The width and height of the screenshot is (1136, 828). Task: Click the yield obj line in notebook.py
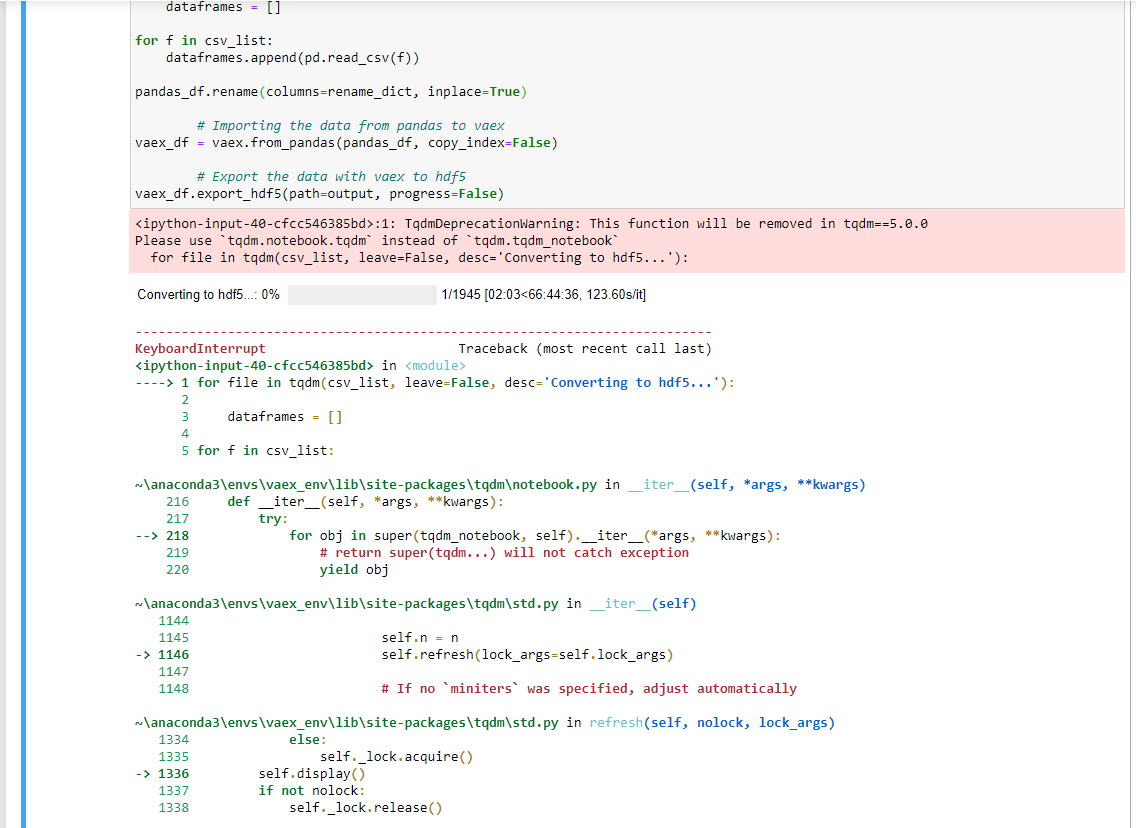pos(355,569)
